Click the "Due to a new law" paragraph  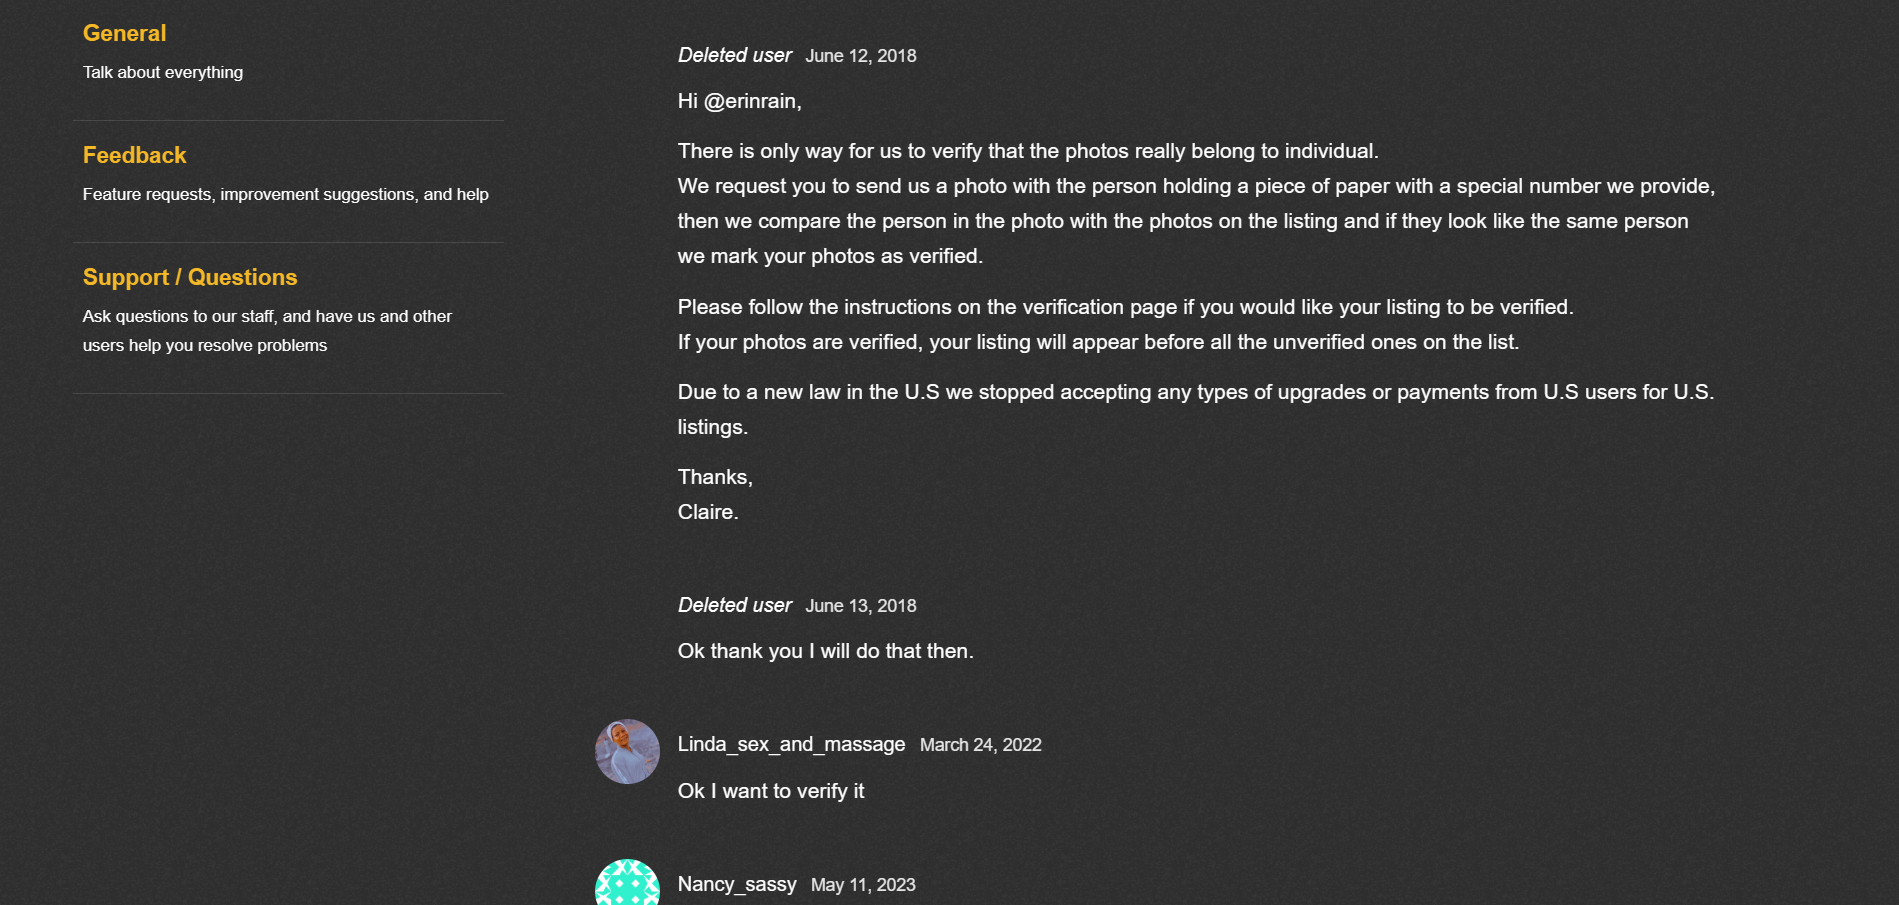pos(1195,392)
